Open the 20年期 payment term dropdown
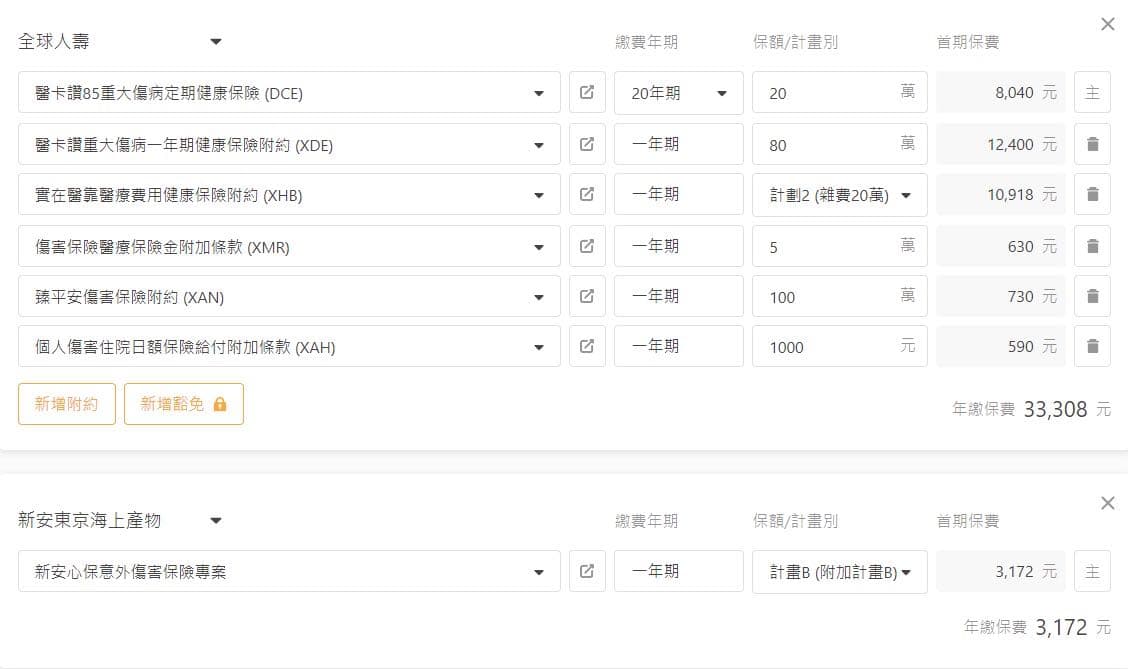Screen dimensions: 1128x669 pos(679,93)
